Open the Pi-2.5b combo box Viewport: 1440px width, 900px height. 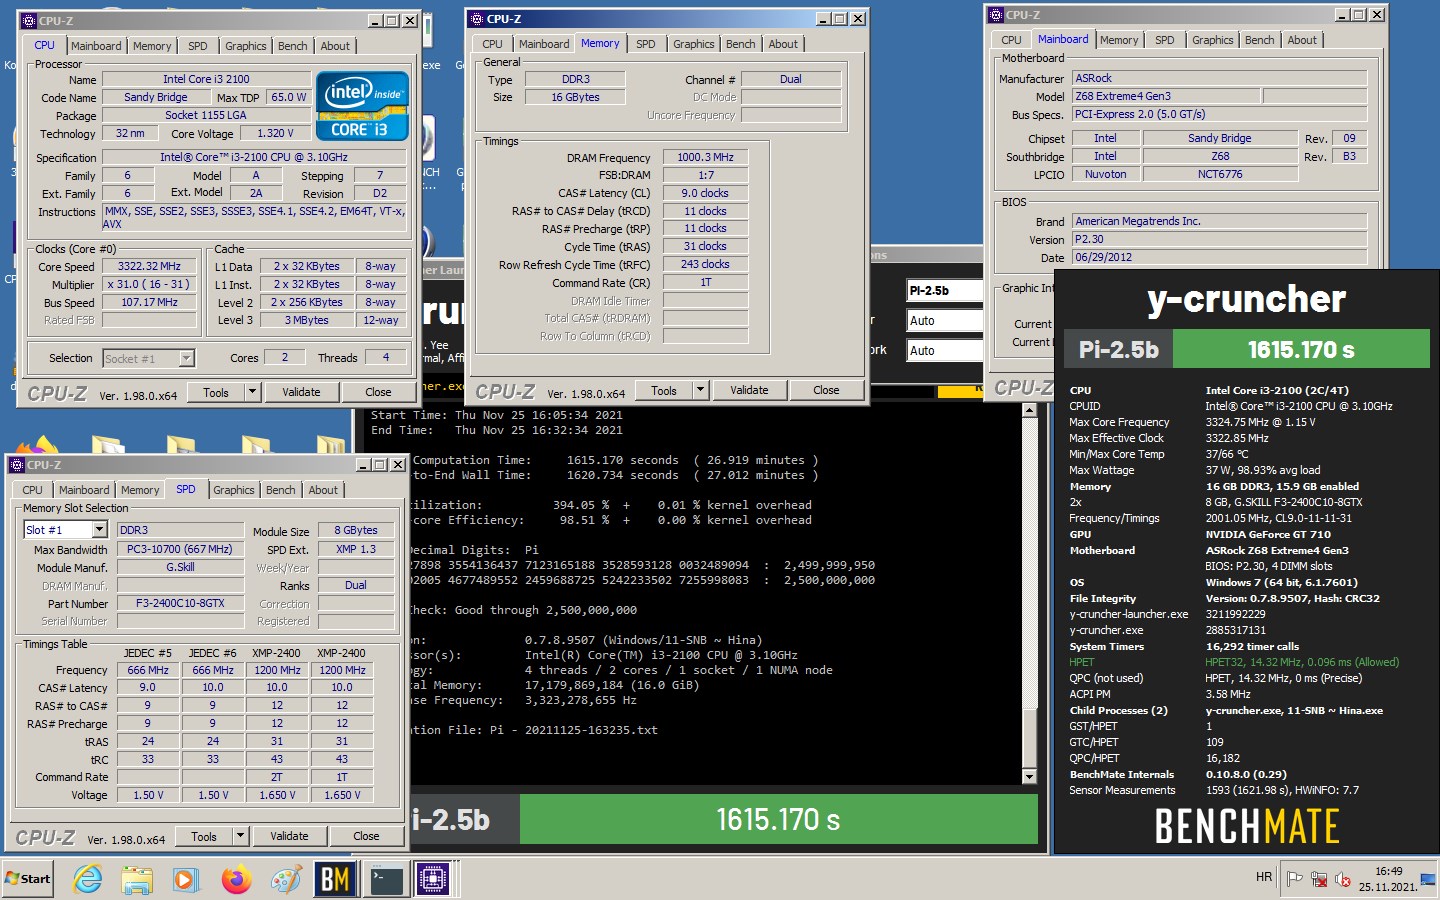pos(944,291)
